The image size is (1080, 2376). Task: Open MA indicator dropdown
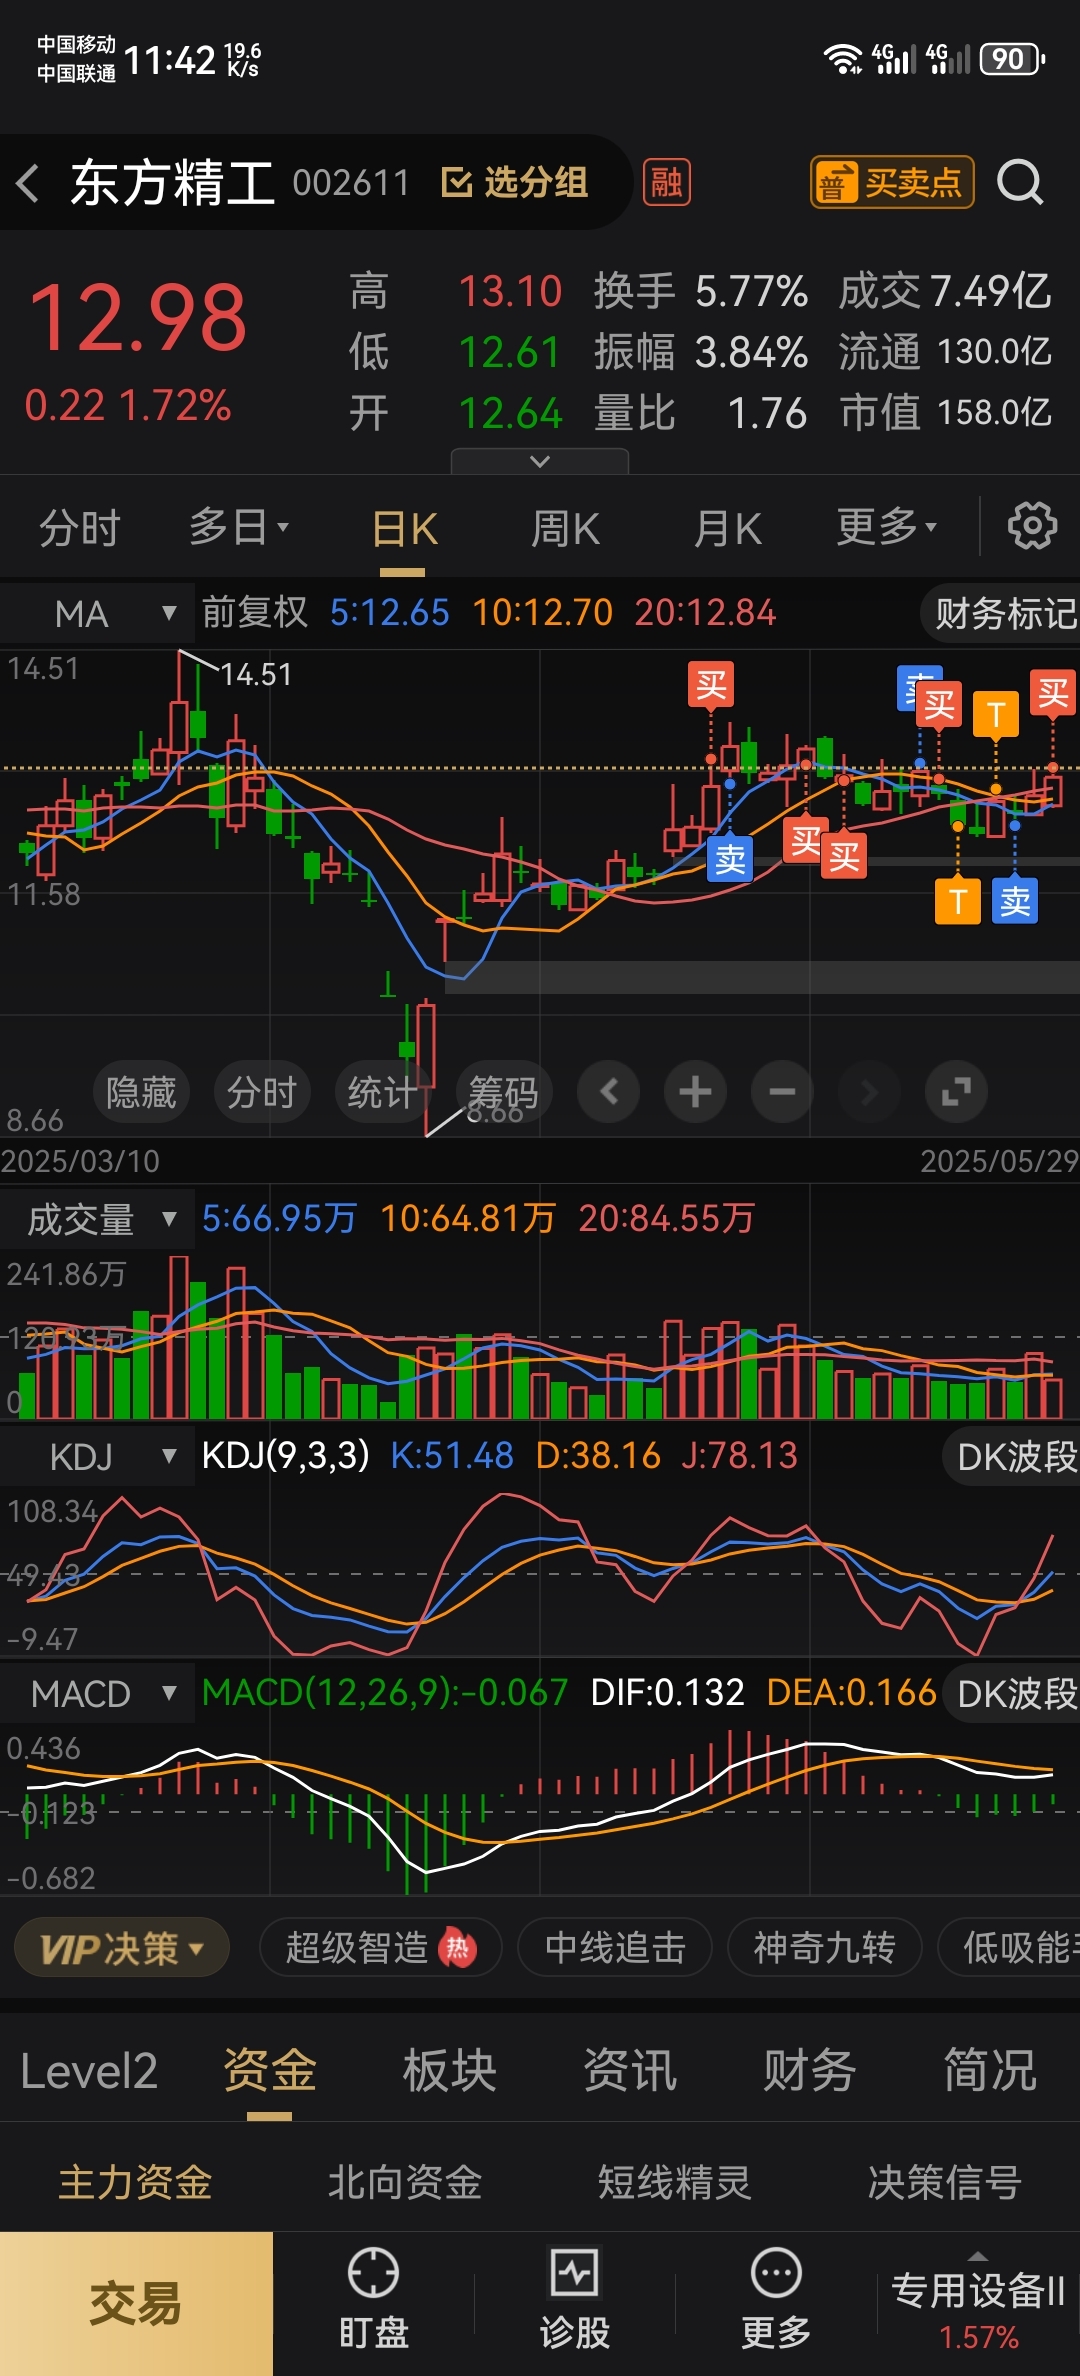pos(97,613)
